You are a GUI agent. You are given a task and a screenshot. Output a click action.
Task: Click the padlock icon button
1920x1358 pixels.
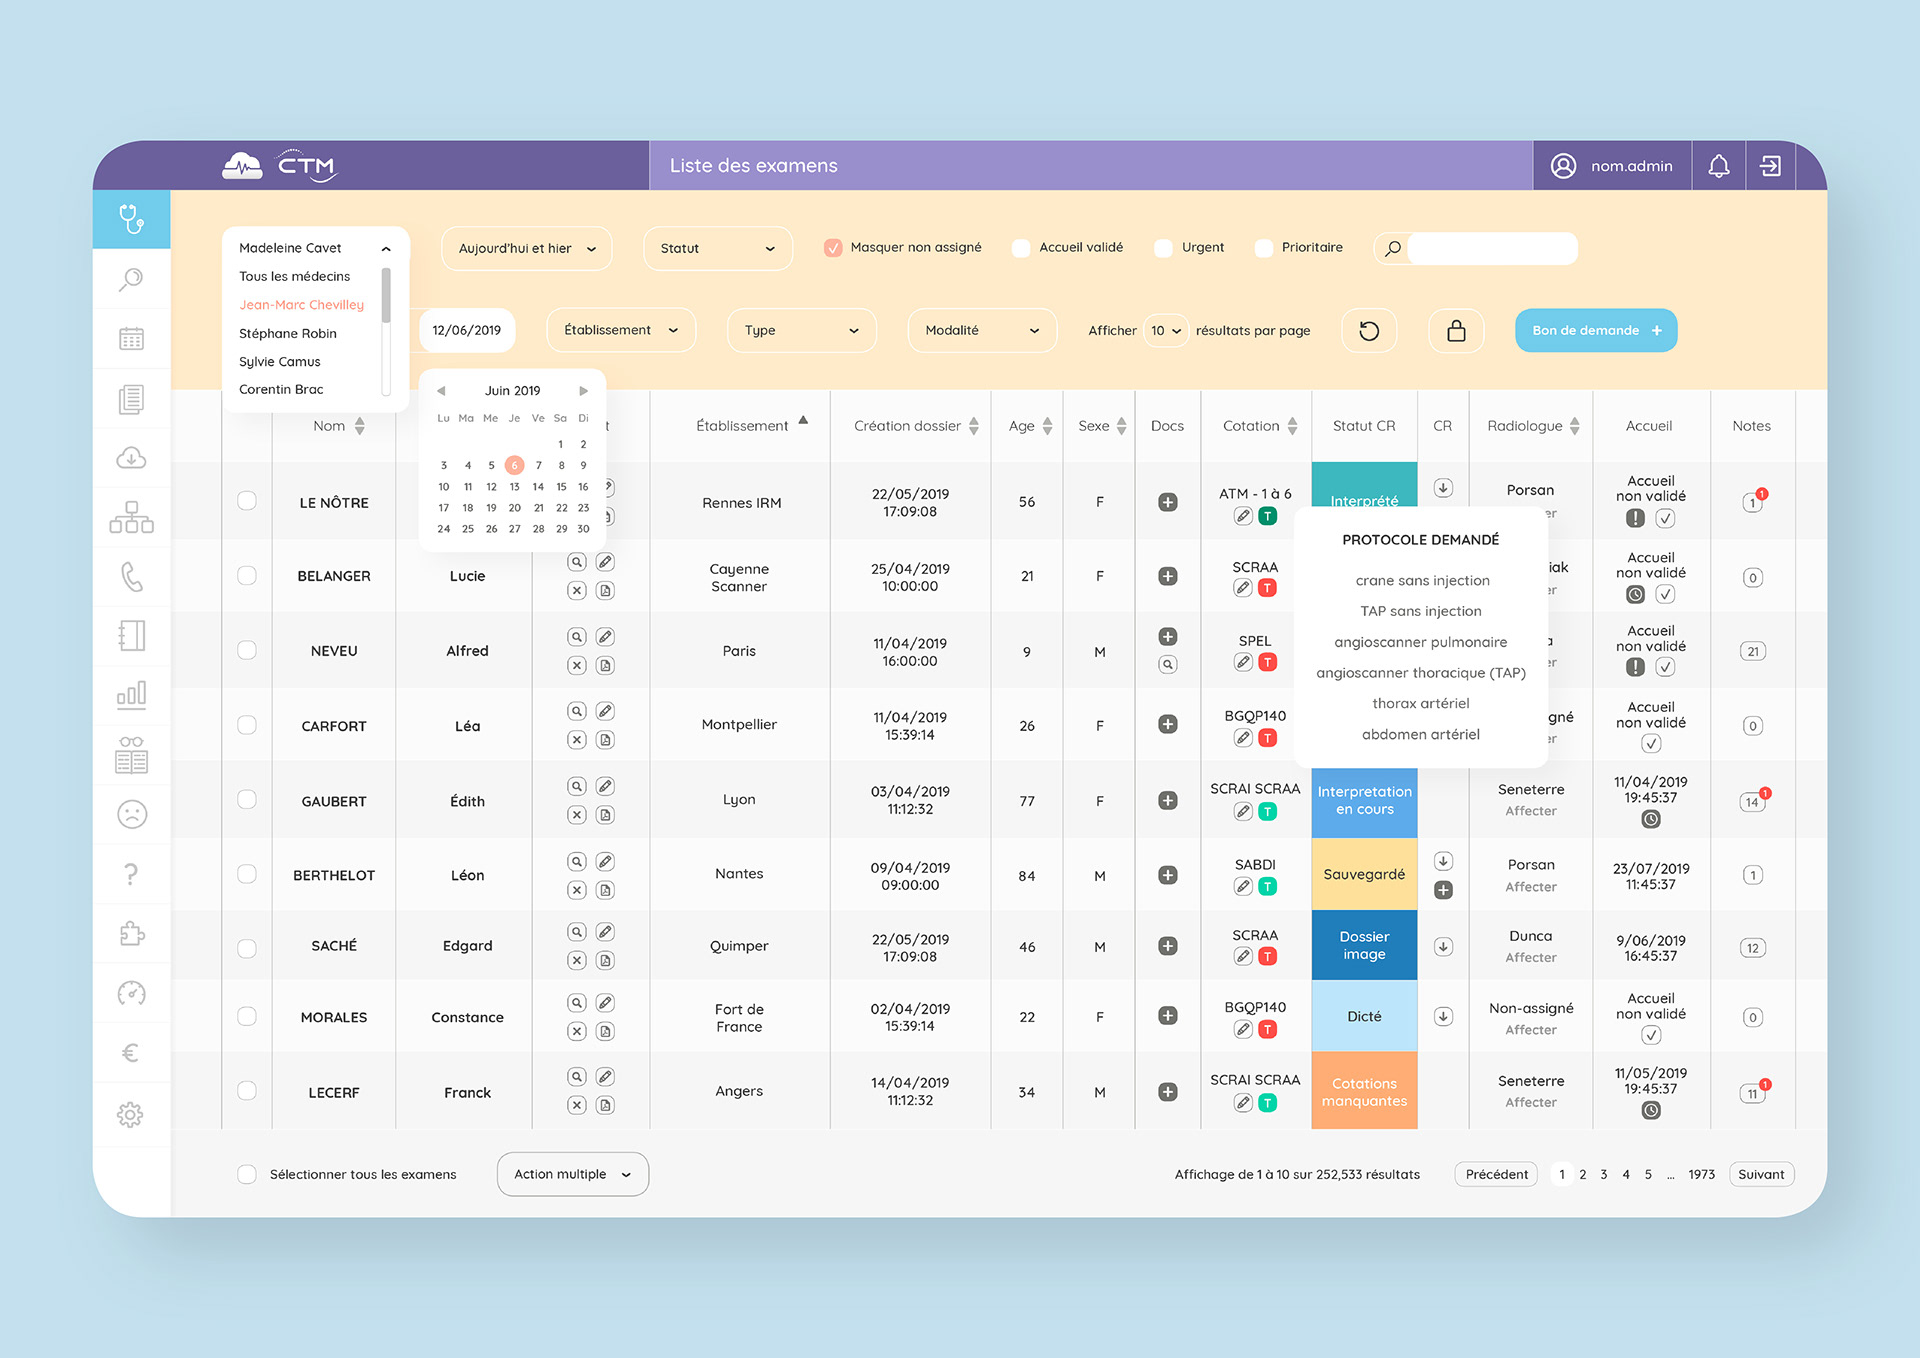[1456, 331]
